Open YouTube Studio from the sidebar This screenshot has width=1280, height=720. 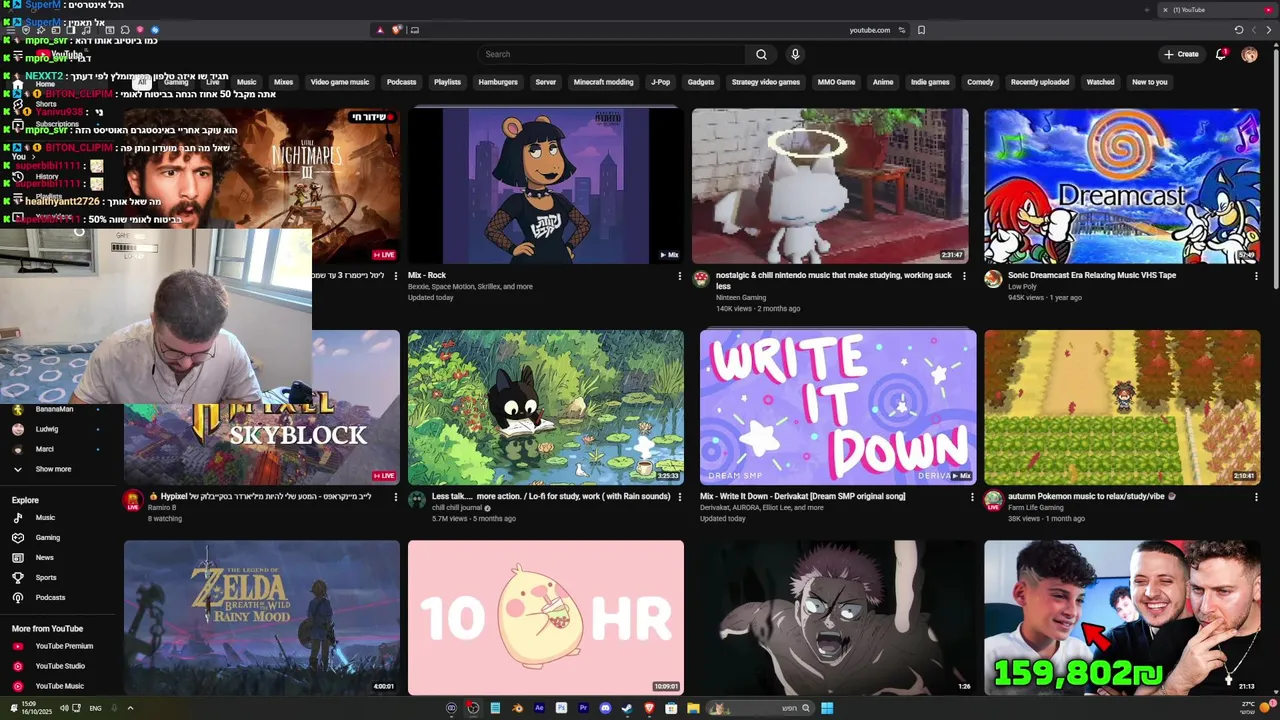(60, 666)
